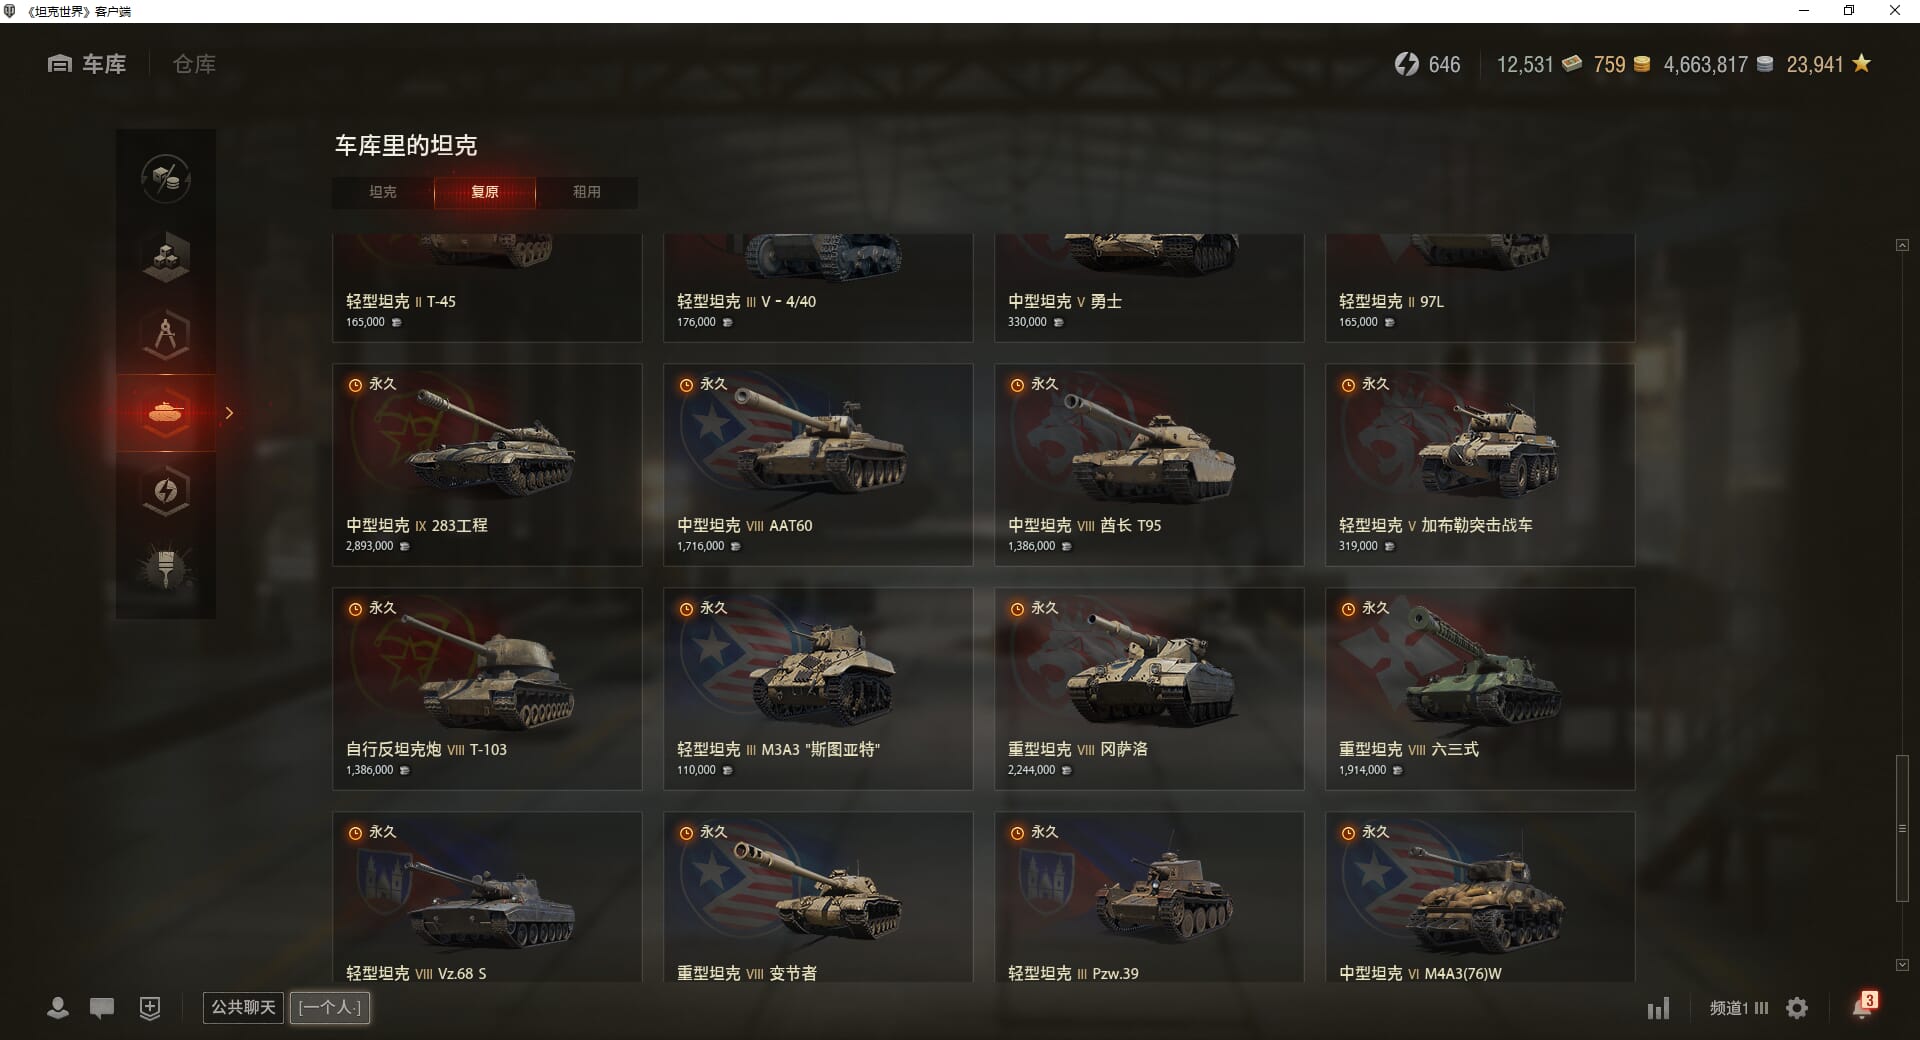The width and height of the screenshot is (1920, 1040).
Task: Expand the sidebar with the arrow chevron
Action: tap(229, 413)
